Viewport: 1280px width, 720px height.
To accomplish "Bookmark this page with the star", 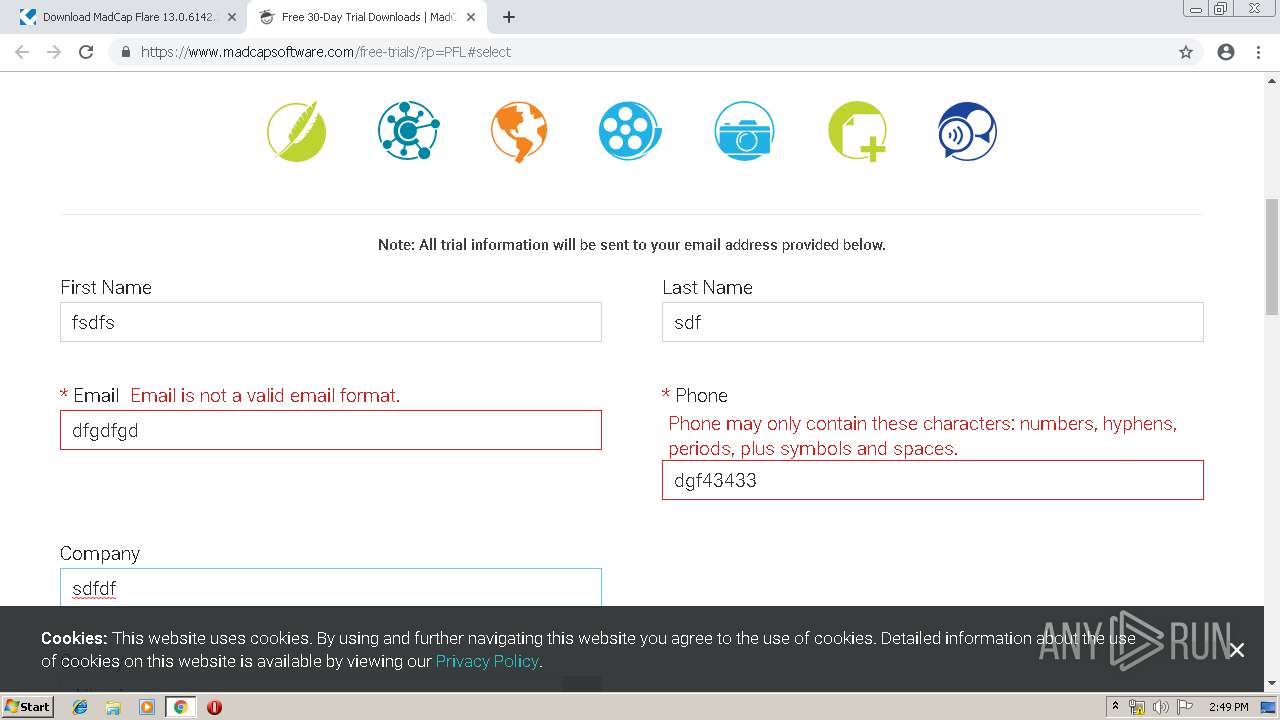I will click(1186, 52).
